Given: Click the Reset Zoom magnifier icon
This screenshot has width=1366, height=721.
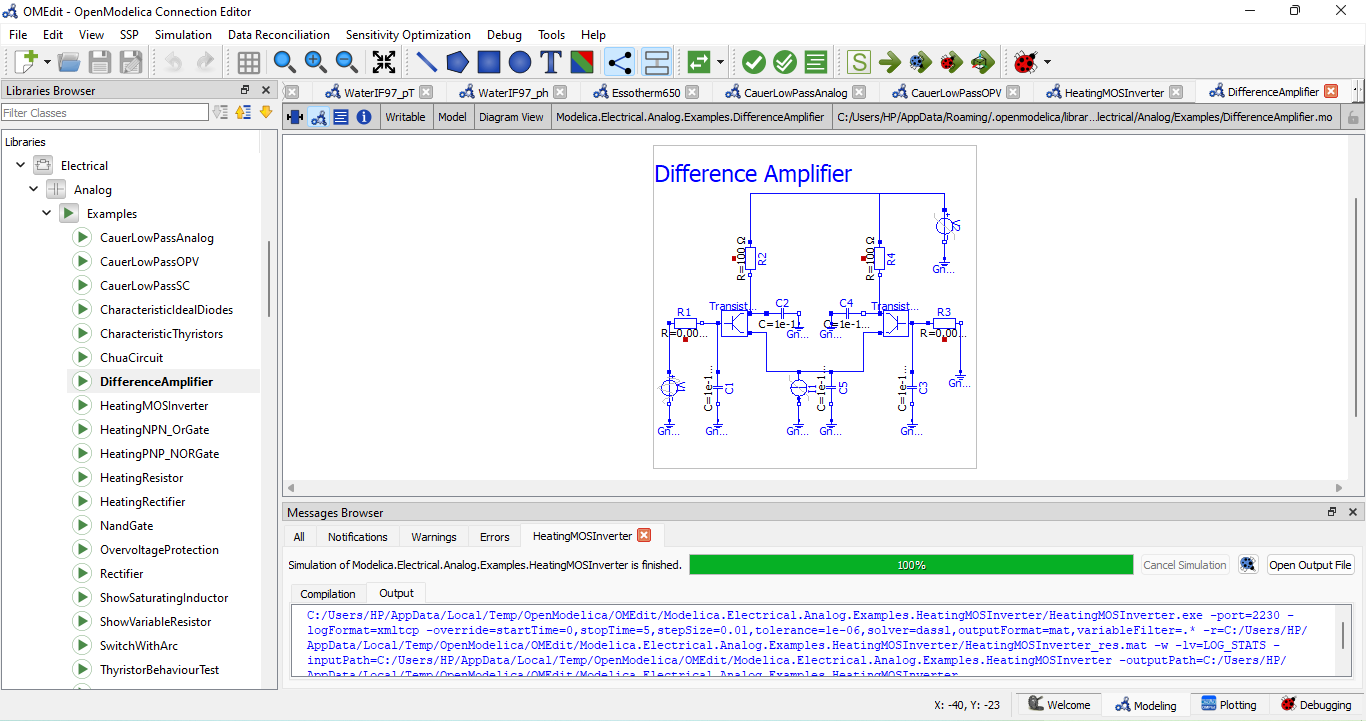Looking at the screenshot, I should click(285, 62).
